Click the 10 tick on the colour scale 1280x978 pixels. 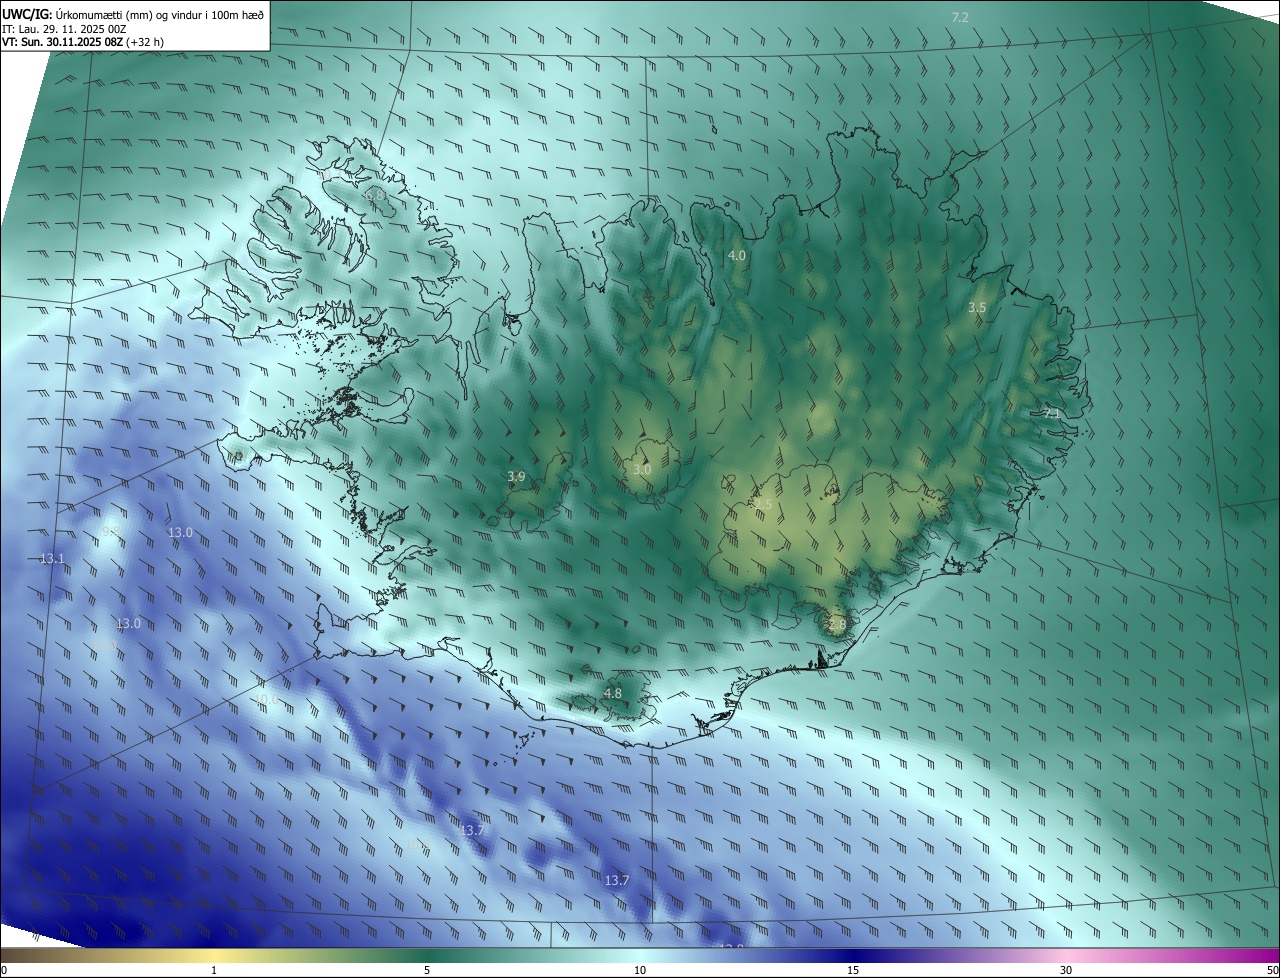pyautogui.click(x=640, y=970)
